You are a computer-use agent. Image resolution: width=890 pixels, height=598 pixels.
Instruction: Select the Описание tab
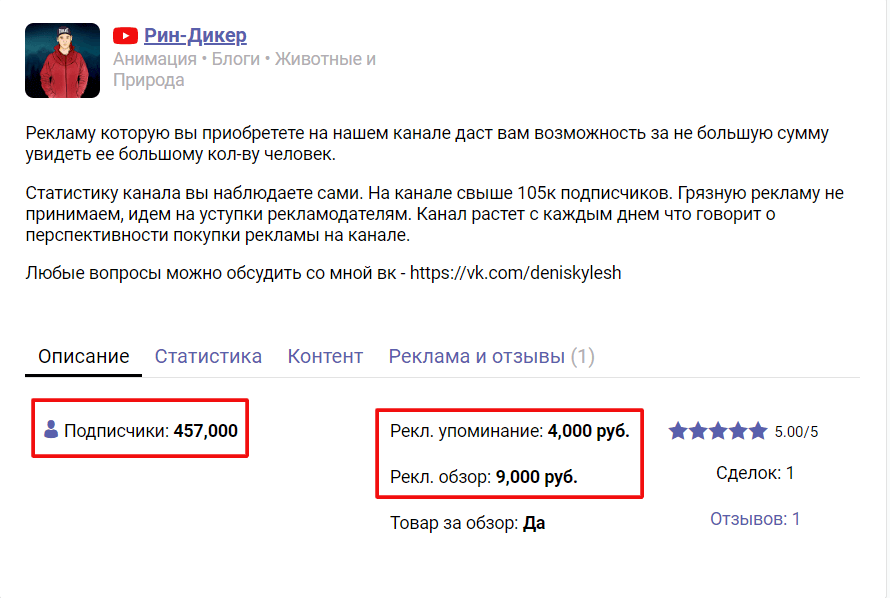click(x=83, y=356)
